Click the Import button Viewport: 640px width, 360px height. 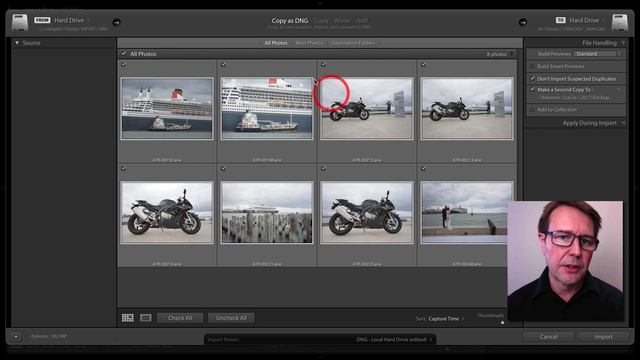(x=603, y=337)
